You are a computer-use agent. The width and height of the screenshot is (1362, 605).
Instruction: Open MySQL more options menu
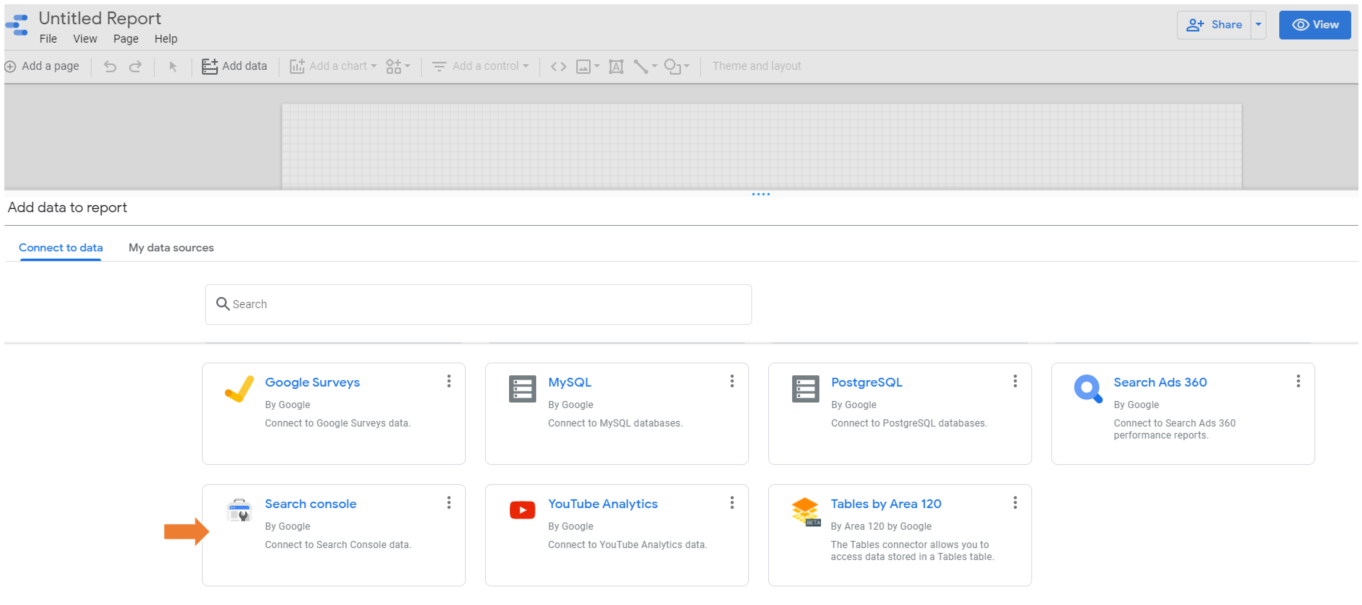tap(732, 381)
